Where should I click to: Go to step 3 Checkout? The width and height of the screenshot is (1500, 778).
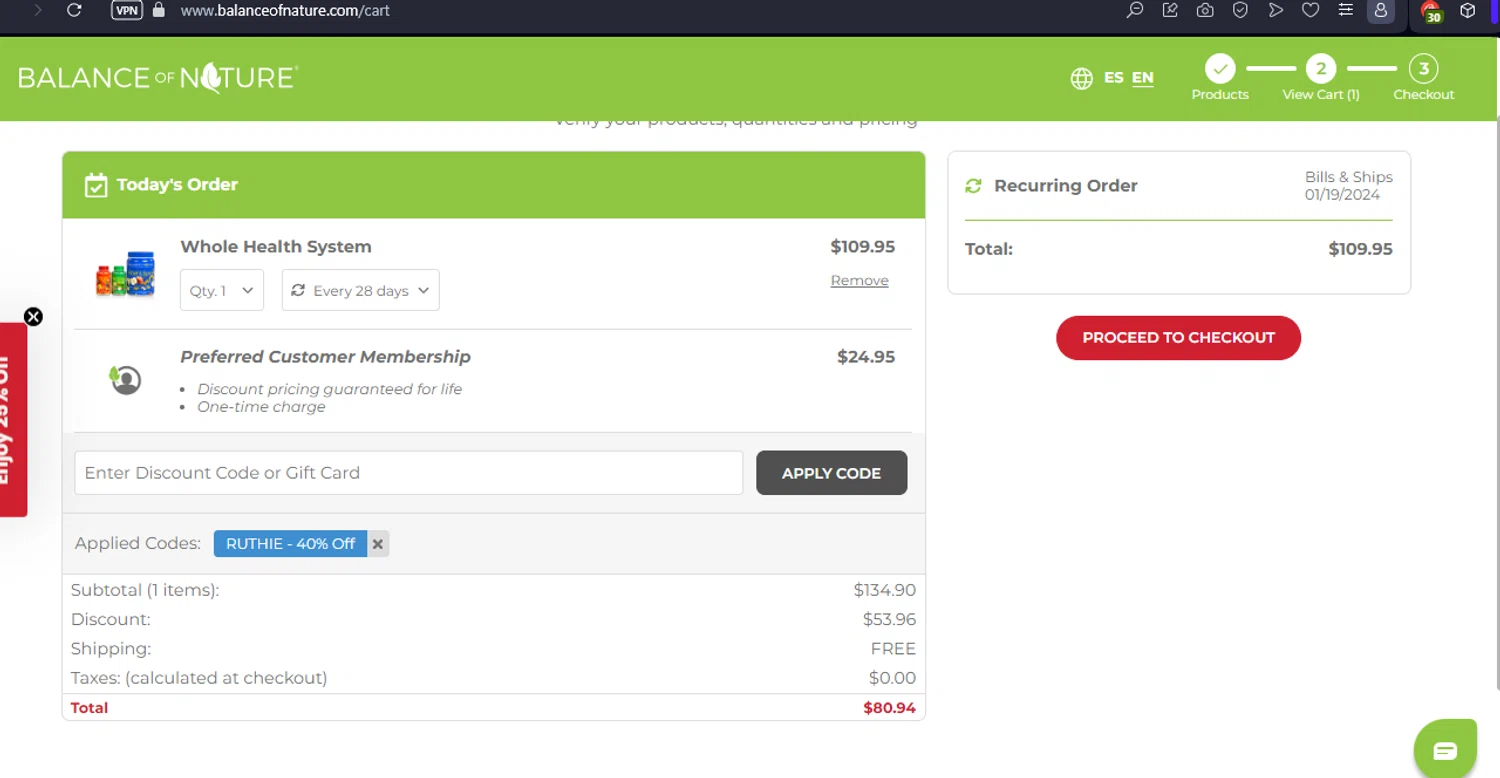coord(1424,78)
